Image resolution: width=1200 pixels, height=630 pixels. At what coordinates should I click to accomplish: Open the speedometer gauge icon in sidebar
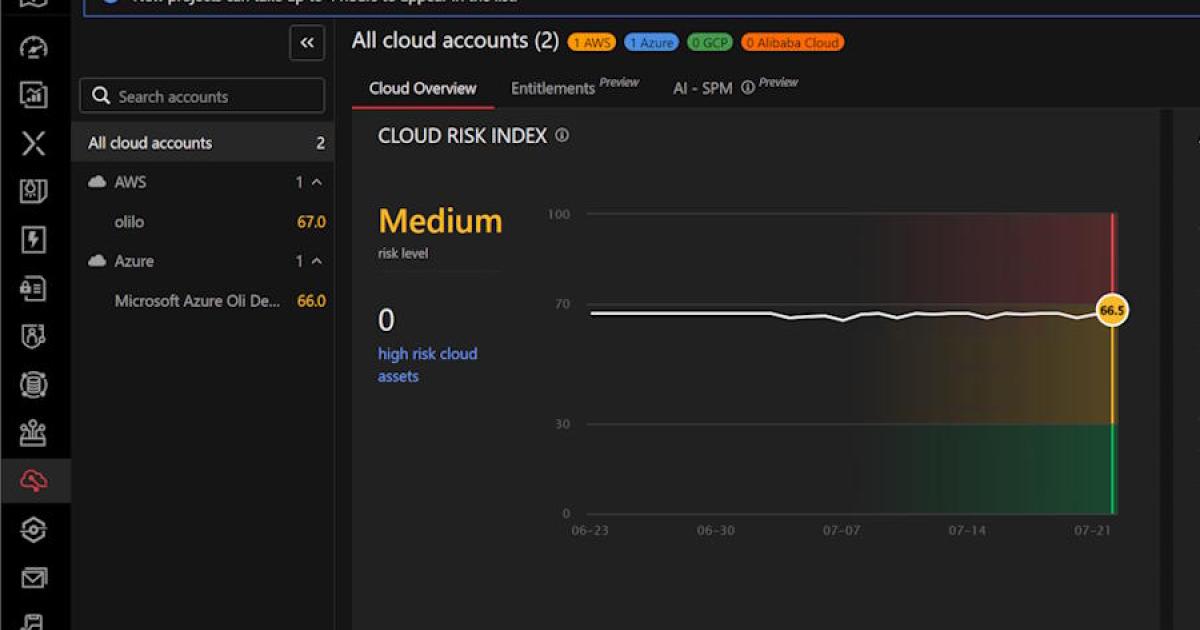click(x=34, y=46)
